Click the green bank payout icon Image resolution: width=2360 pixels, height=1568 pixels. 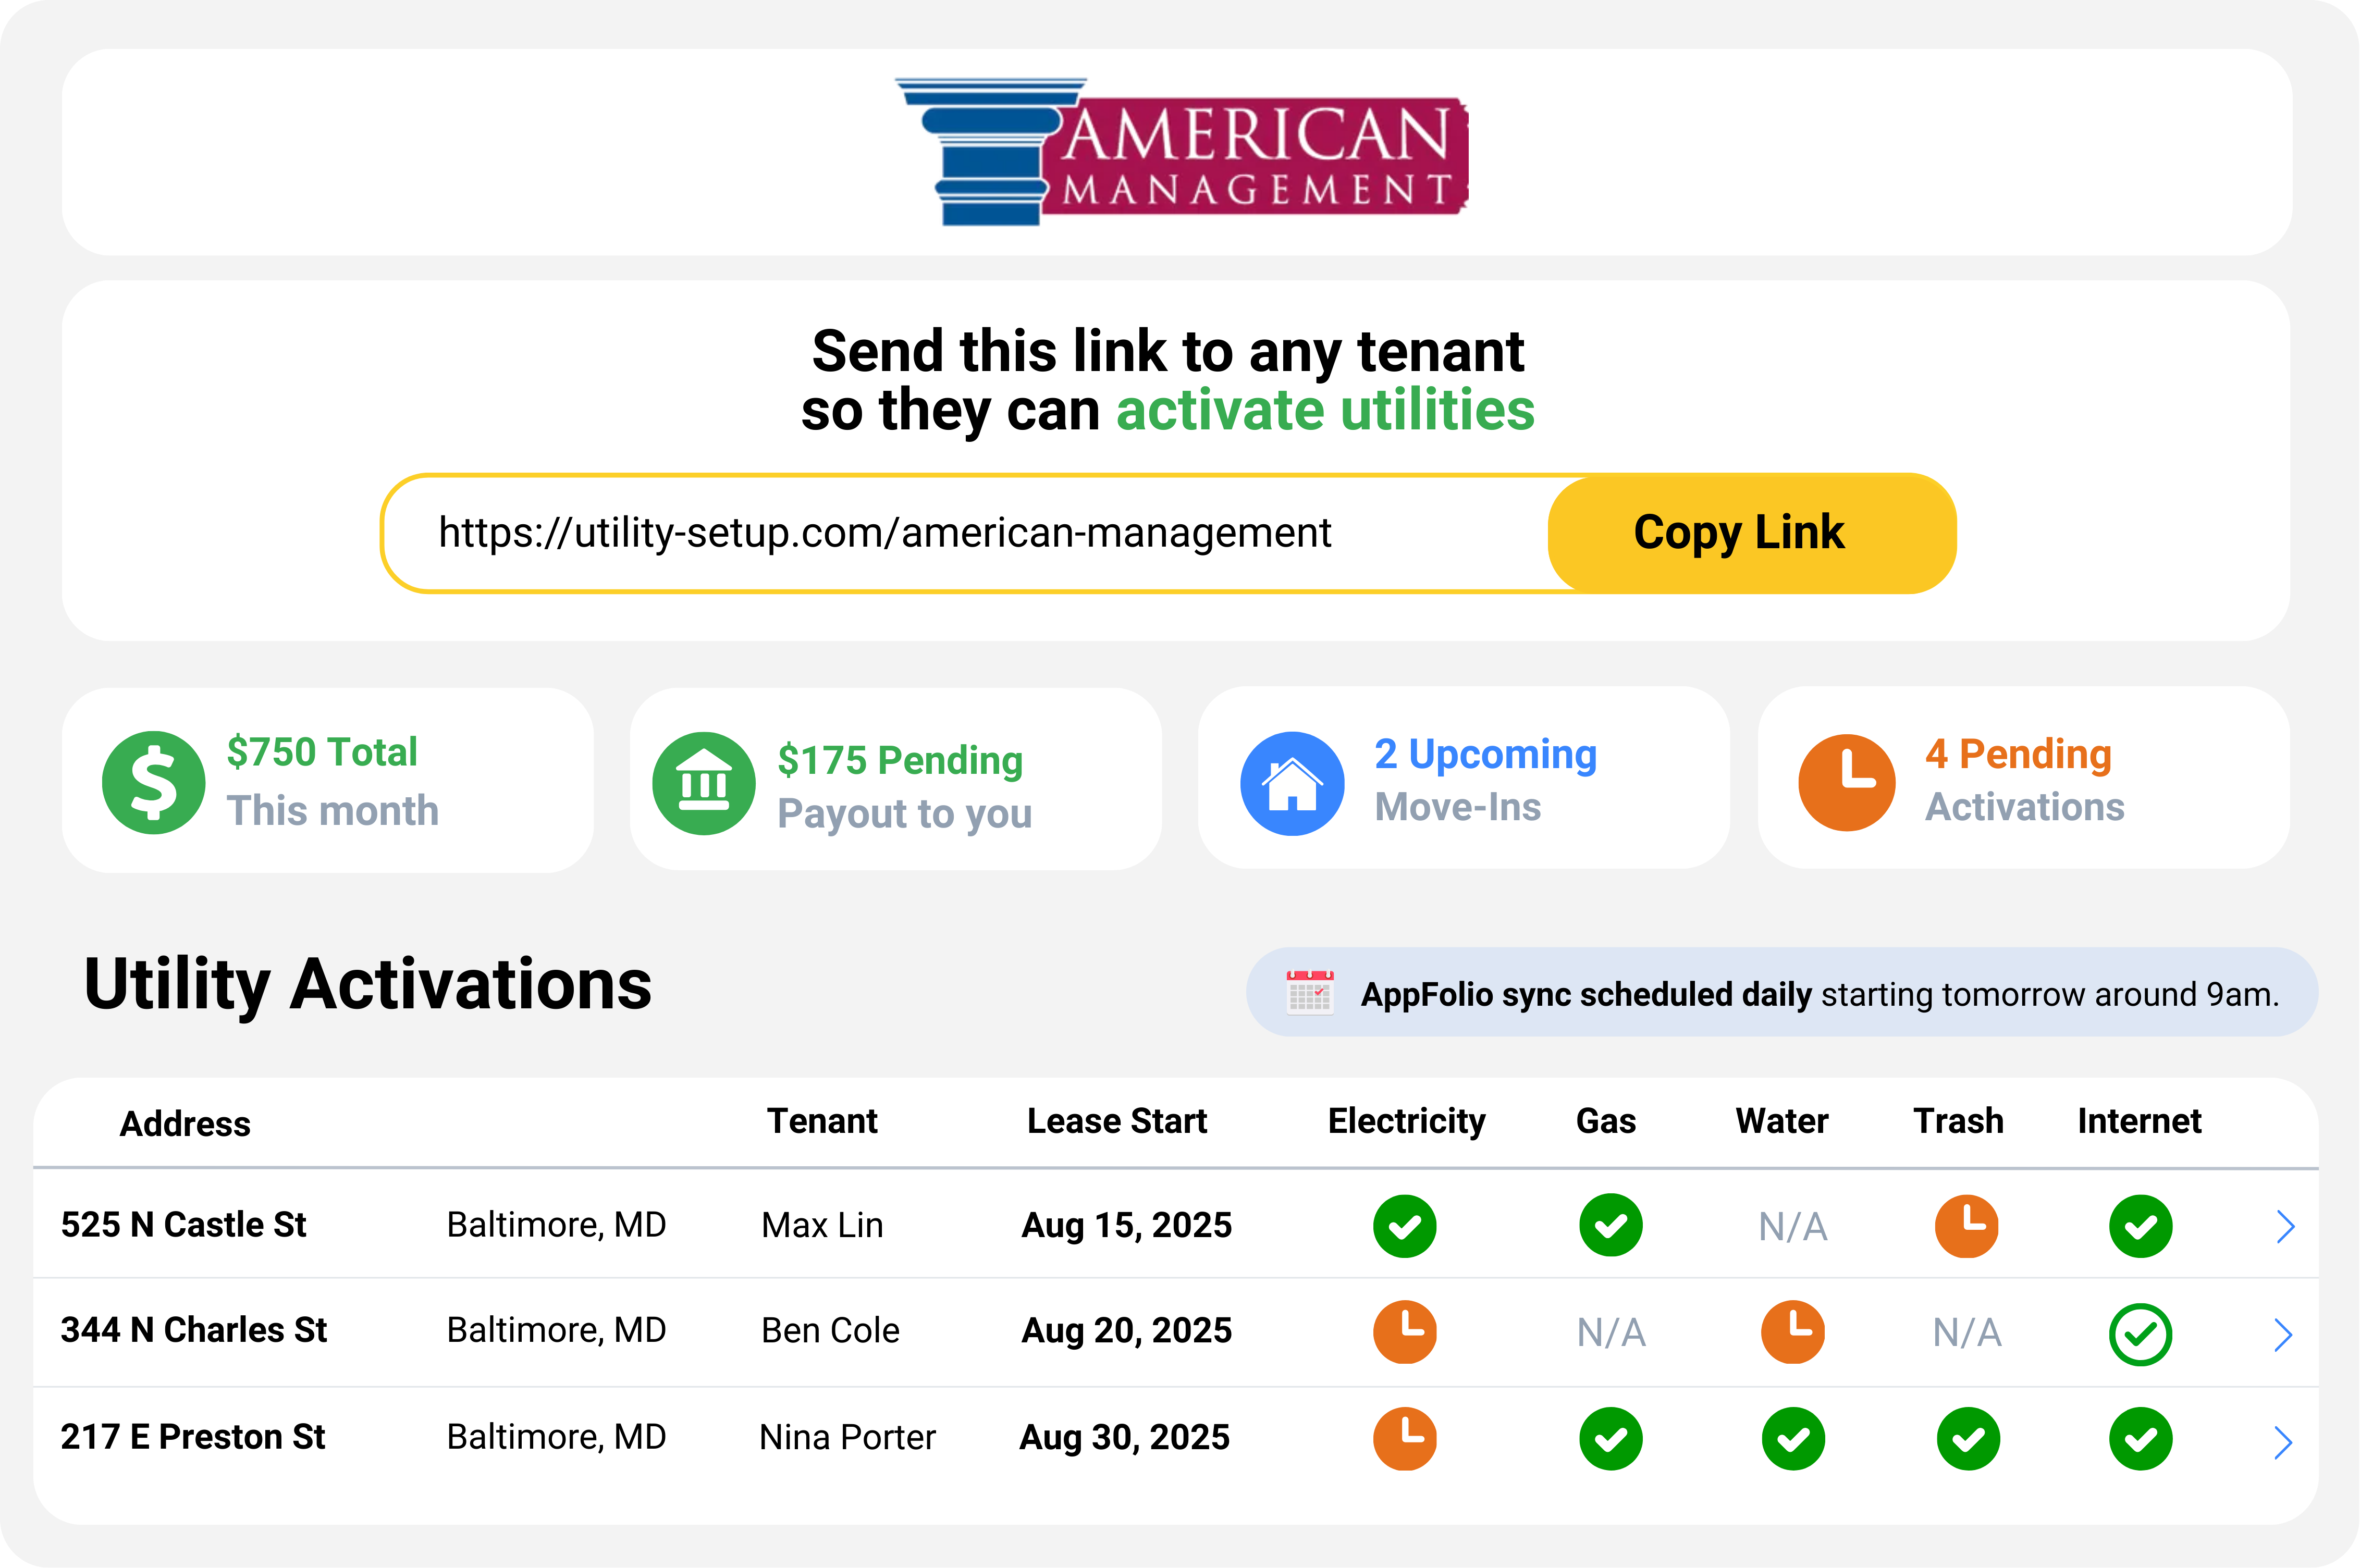pos(704,783)
